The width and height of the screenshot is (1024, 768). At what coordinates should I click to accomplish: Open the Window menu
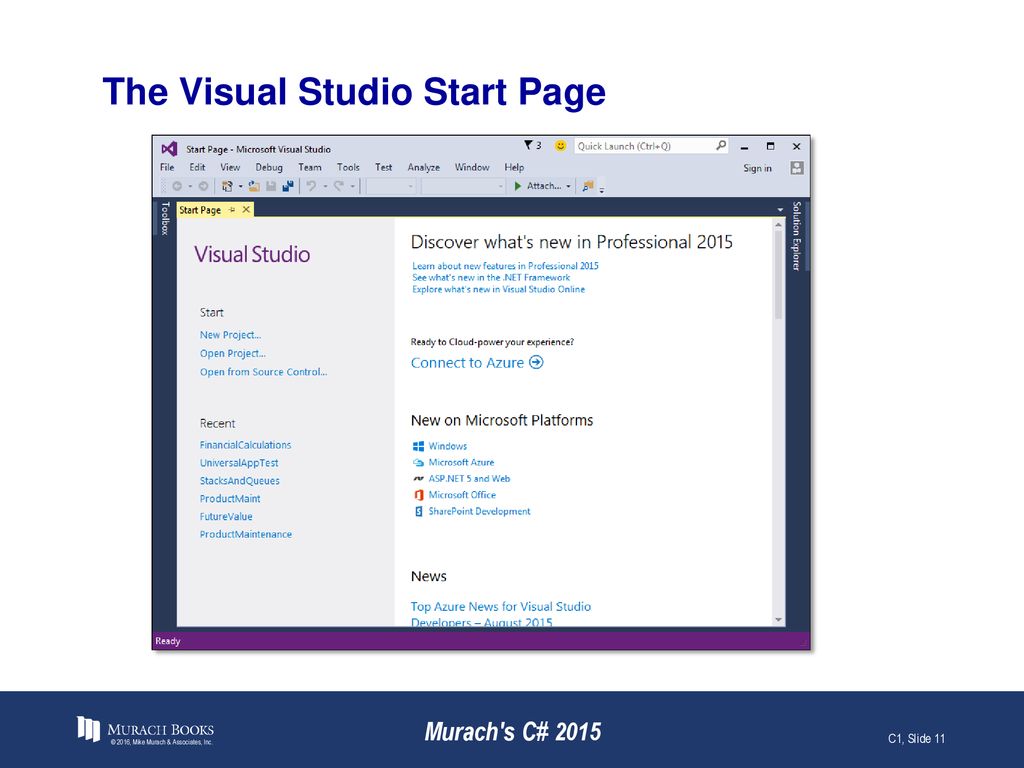pyautogui.click(x=472, y=167)
